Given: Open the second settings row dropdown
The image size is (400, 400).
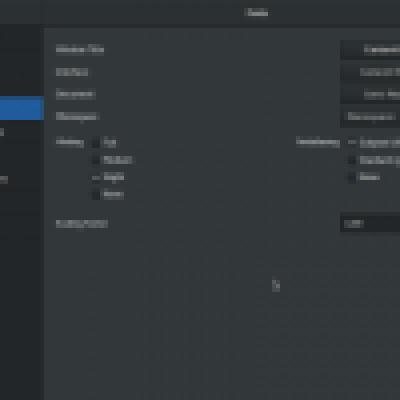Looking at the screenshot, I should tap(370, 72).
